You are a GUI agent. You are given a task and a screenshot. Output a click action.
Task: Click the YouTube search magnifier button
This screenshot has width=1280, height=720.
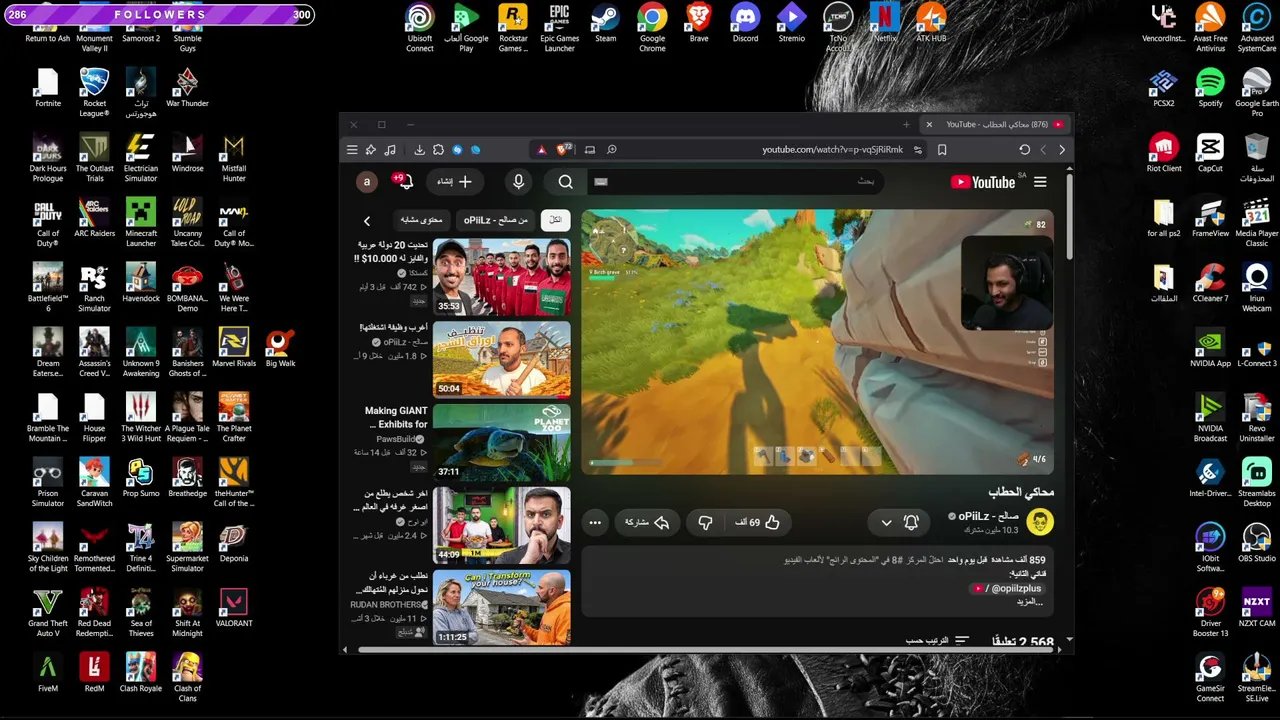pyautogui.click(x=565, y=182)
